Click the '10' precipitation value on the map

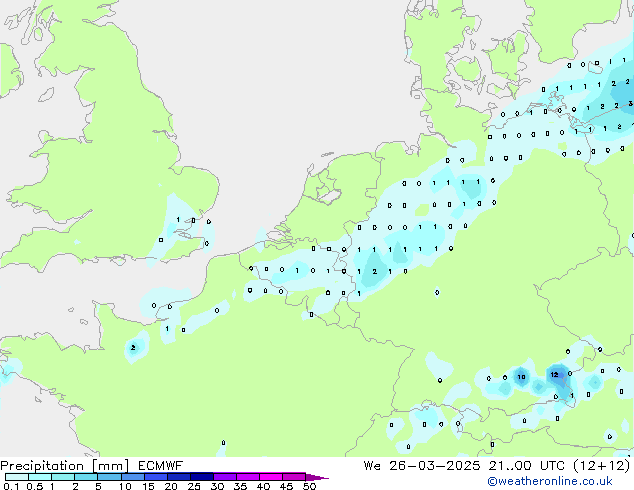tap(522, 377)
